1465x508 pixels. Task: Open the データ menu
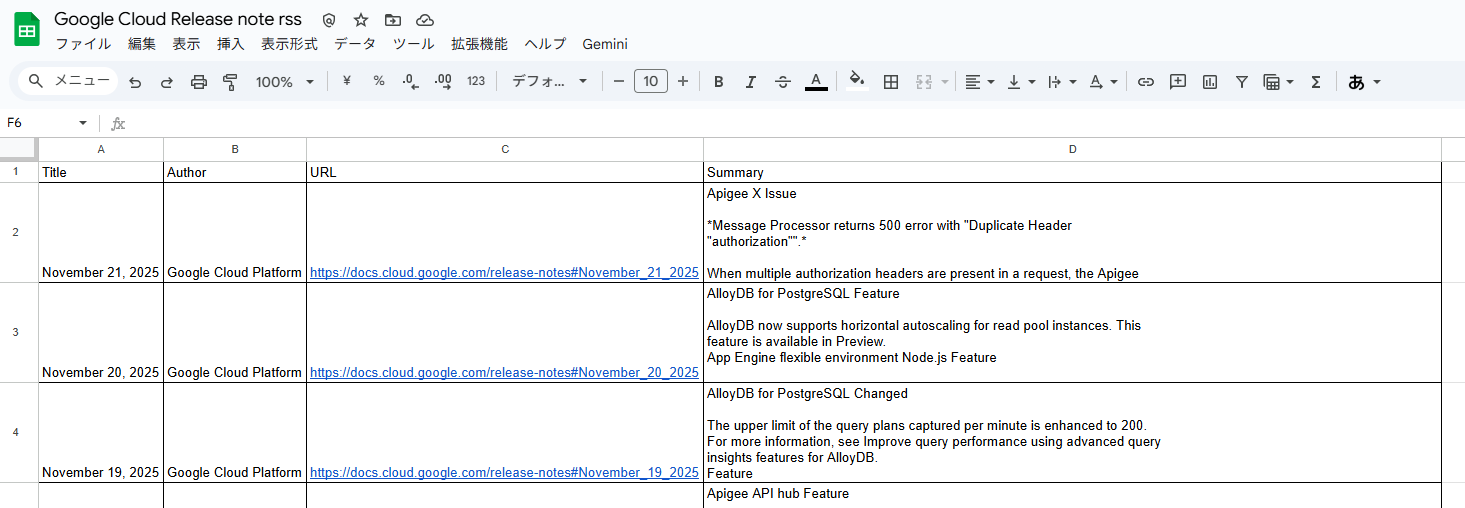(355, 44)
